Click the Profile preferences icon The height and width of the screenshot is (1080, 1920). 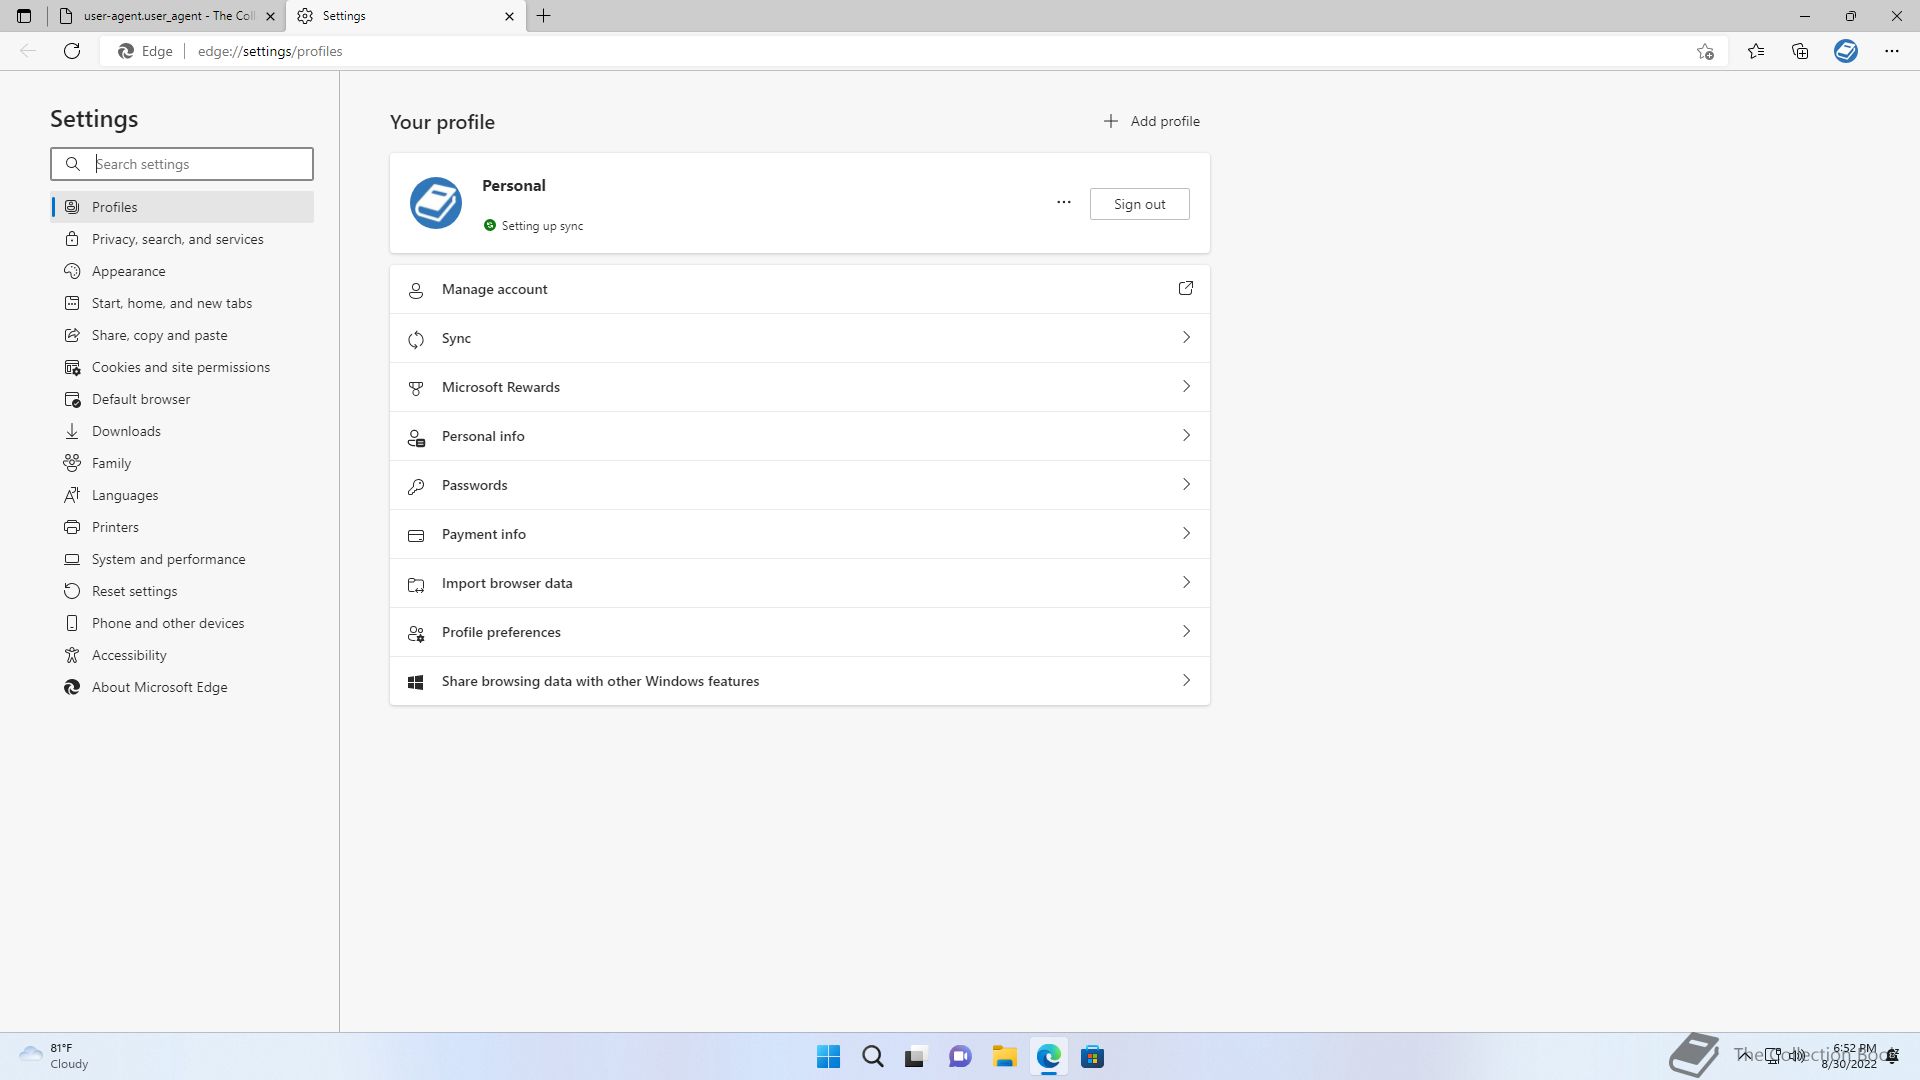point(416,633)
